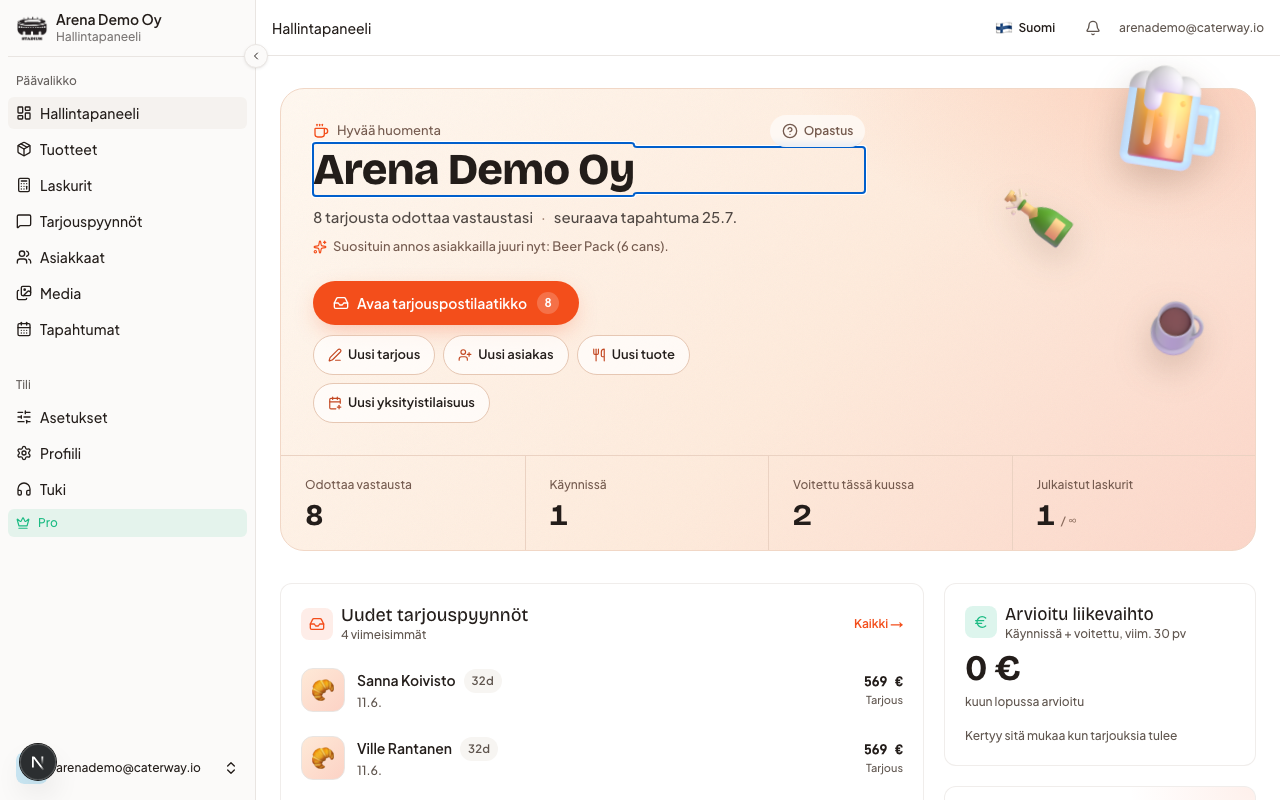Click the Voitettu tässä kuussa stat
Image resolution: width=1280 pixels, height=800 pixels.
click(890, 503)
